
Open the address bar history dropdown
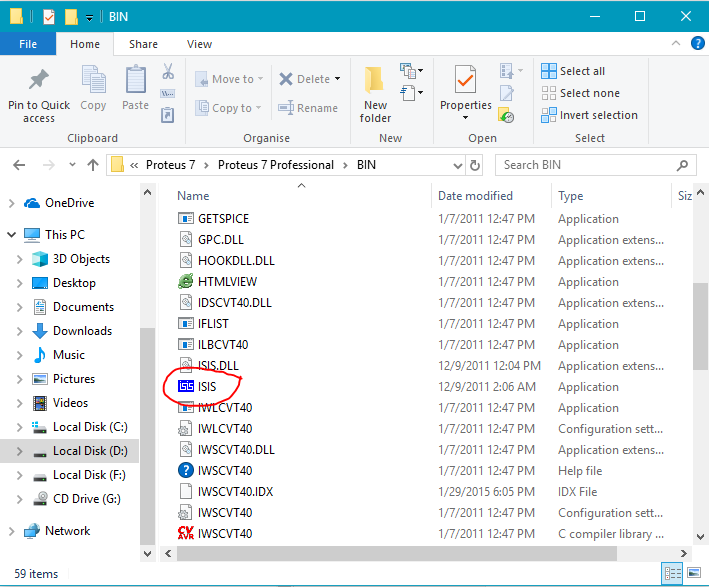(x=458, y=166)
